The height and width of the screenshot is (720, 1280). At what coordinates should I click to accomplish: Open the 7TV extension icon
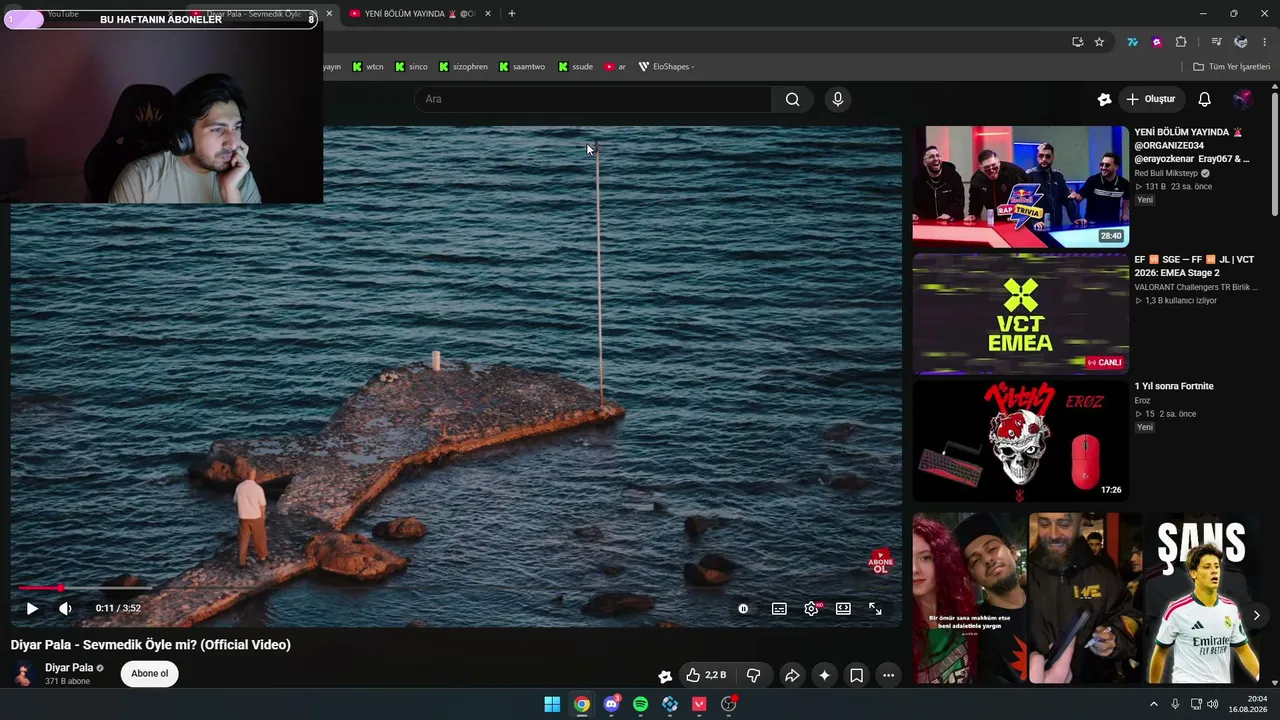pos(1132,42)
